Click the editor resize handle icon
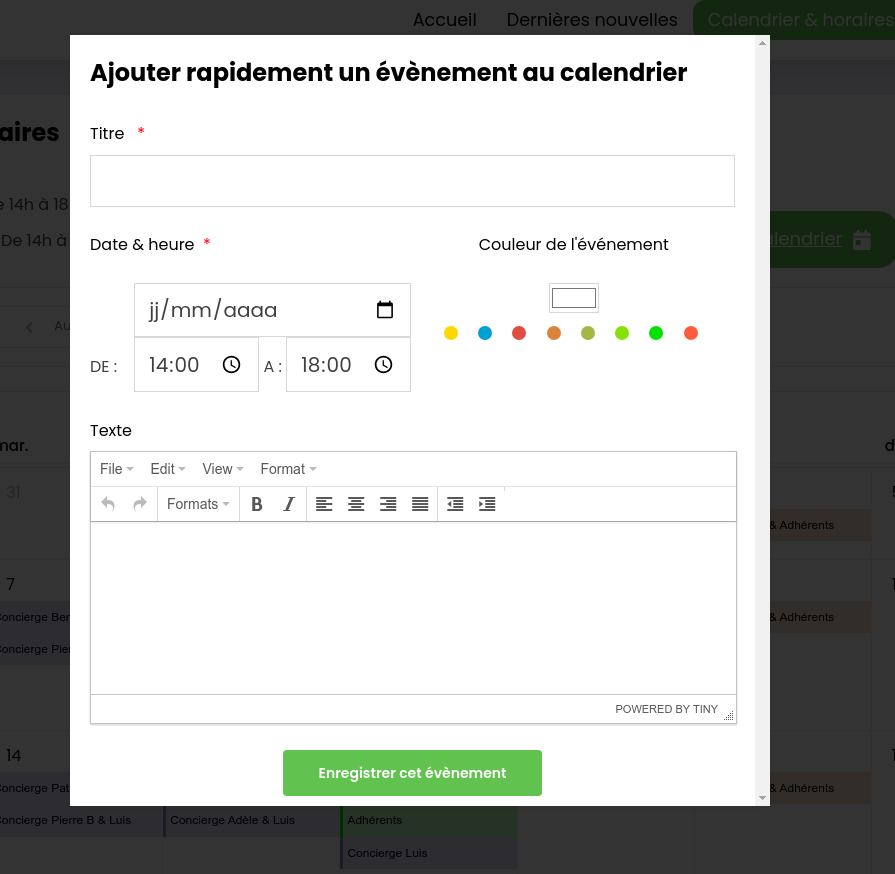 [729, 715]
